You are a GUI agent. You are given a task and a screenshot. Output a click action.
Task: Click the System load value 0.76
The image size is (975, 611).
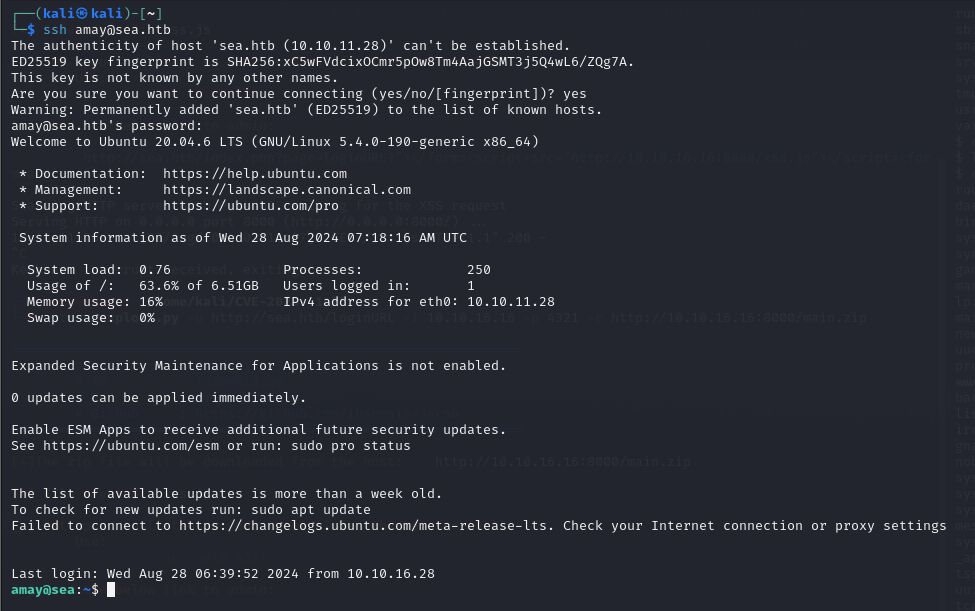(155, 270)
